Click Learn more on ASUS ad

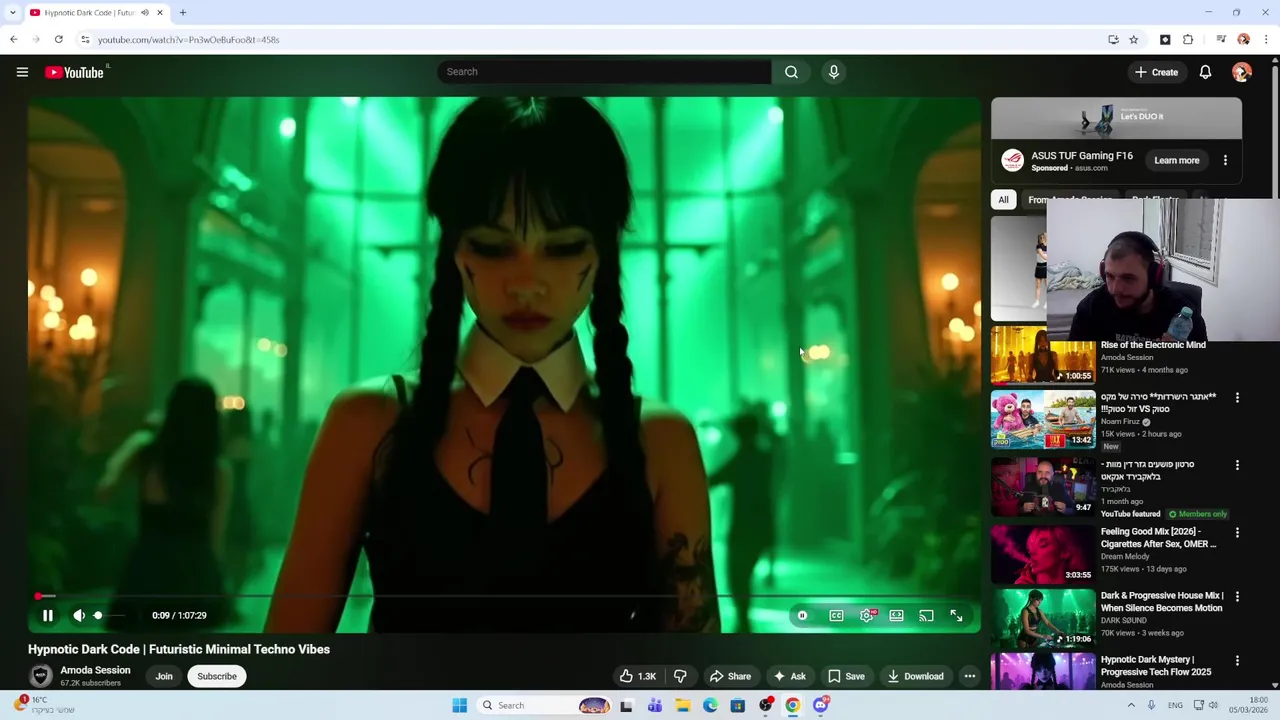[x=1176, y=160]
